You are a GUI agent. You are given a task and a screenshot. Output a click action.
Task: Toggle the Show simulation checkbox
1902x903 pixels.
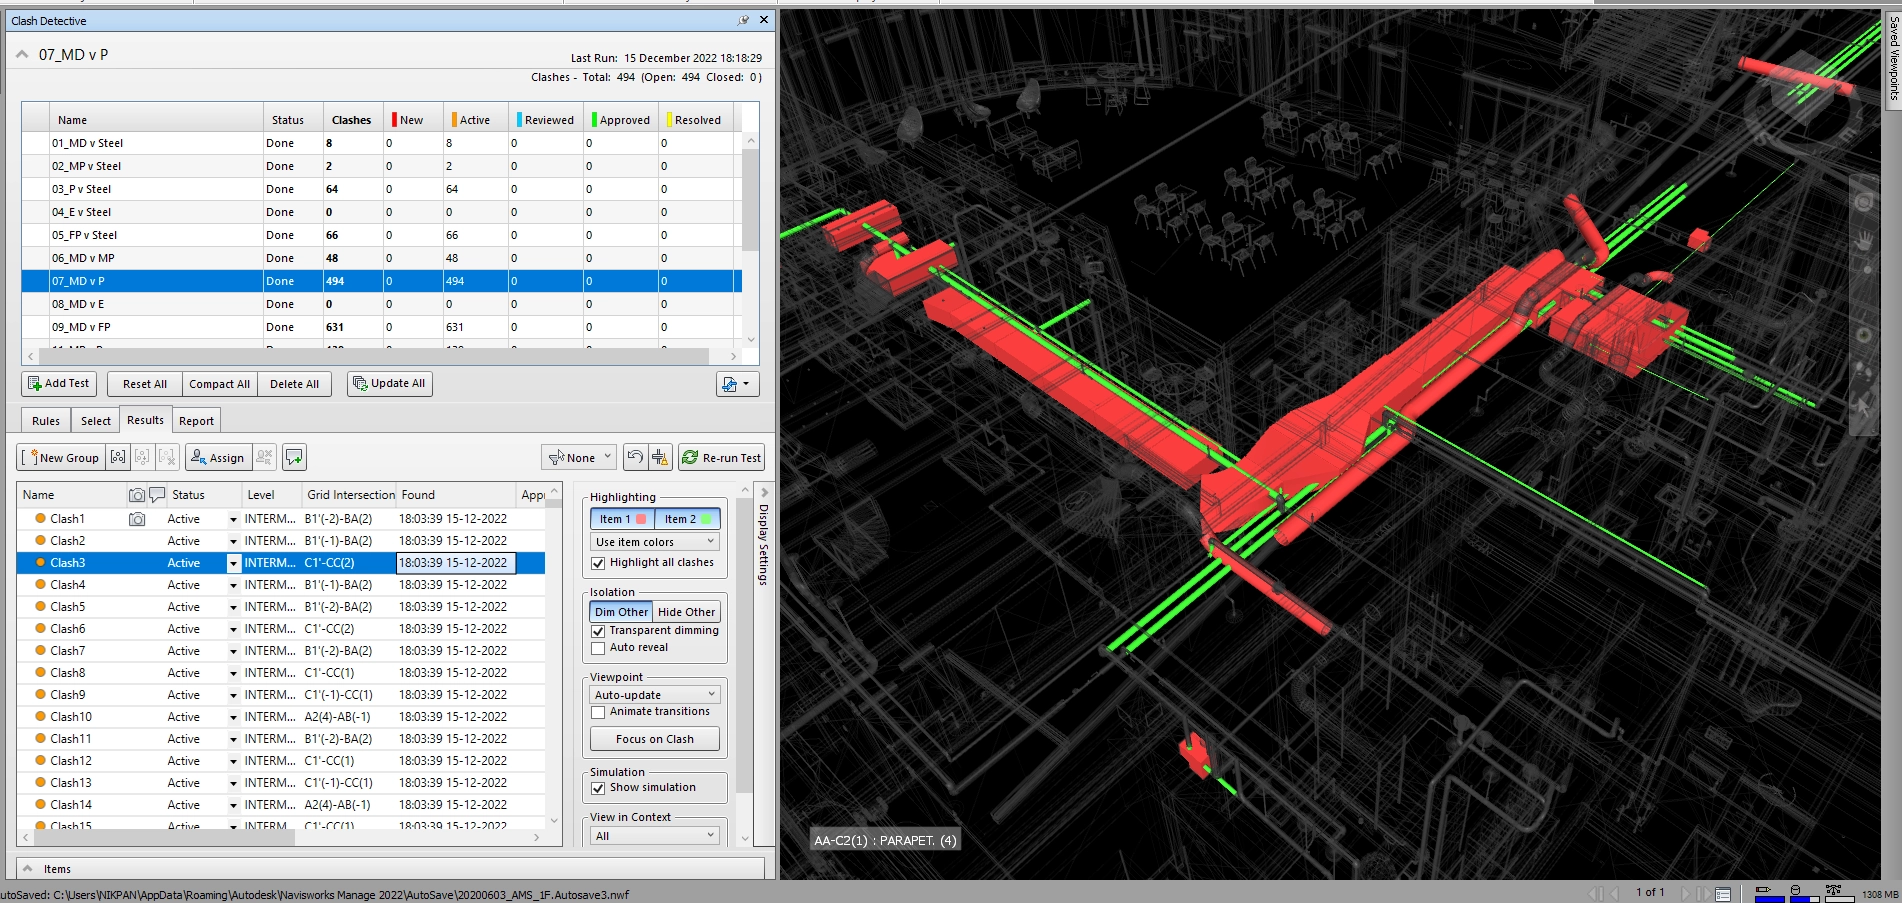598,788
